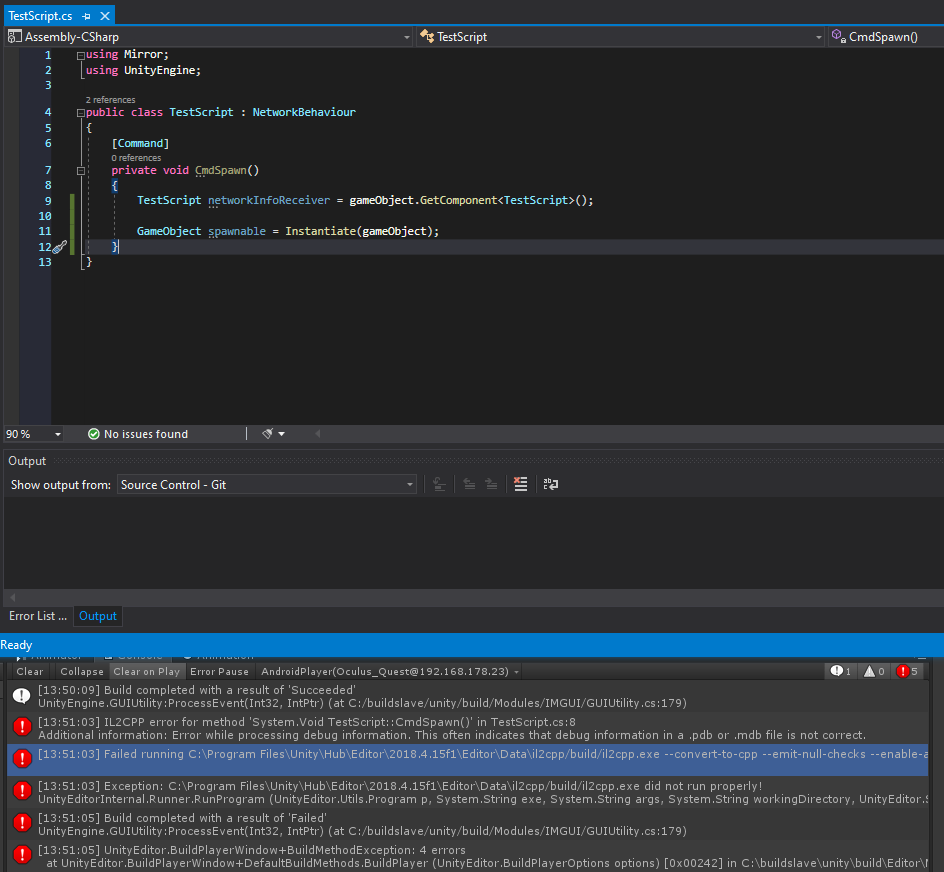
Task: Click the networkInfoReceiver variable on line 9
Action: tap(269, 201)
